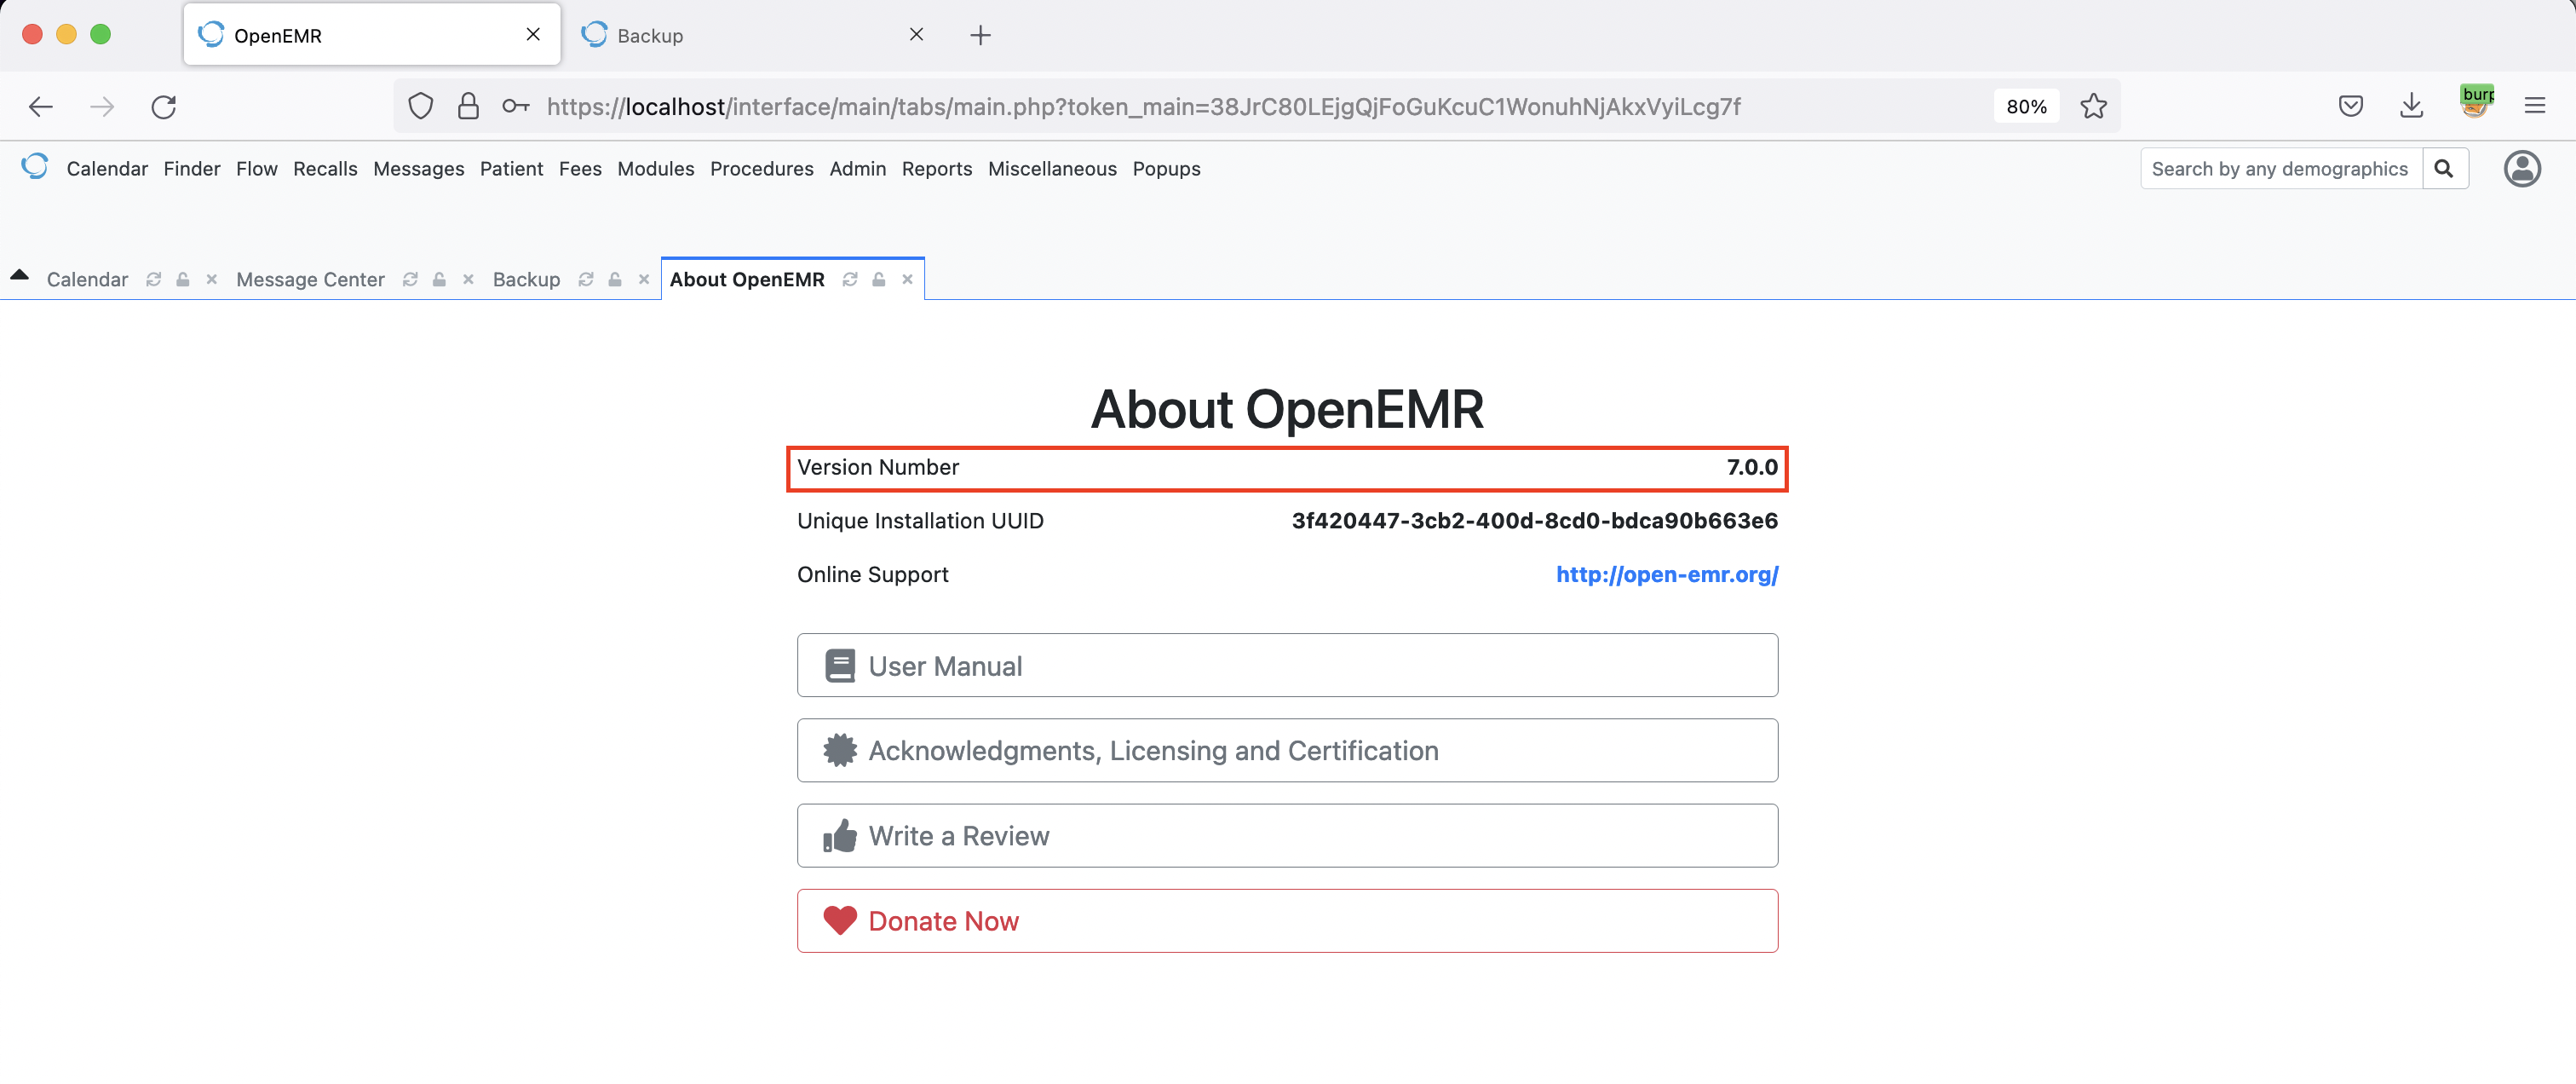
Task: Click the demographics search magnifier icon
Action: click(x=2443, y=169)
